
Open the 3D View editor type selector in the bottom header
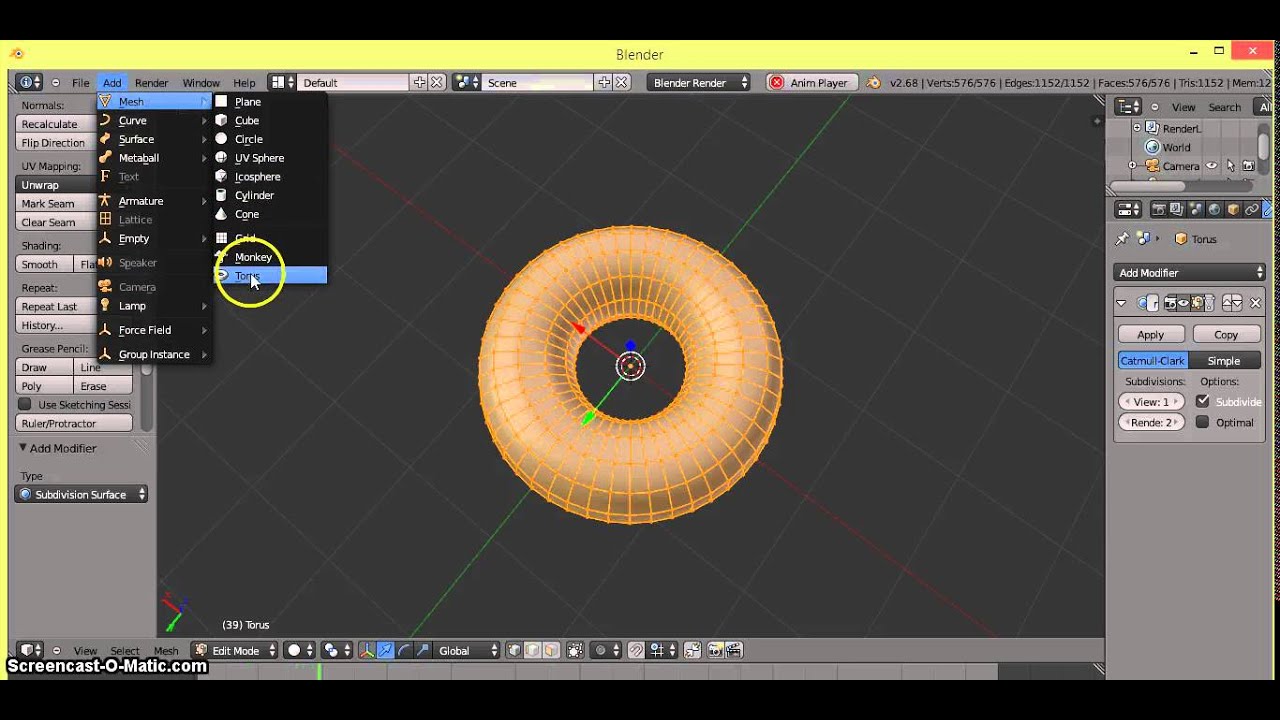pos(31,650)
